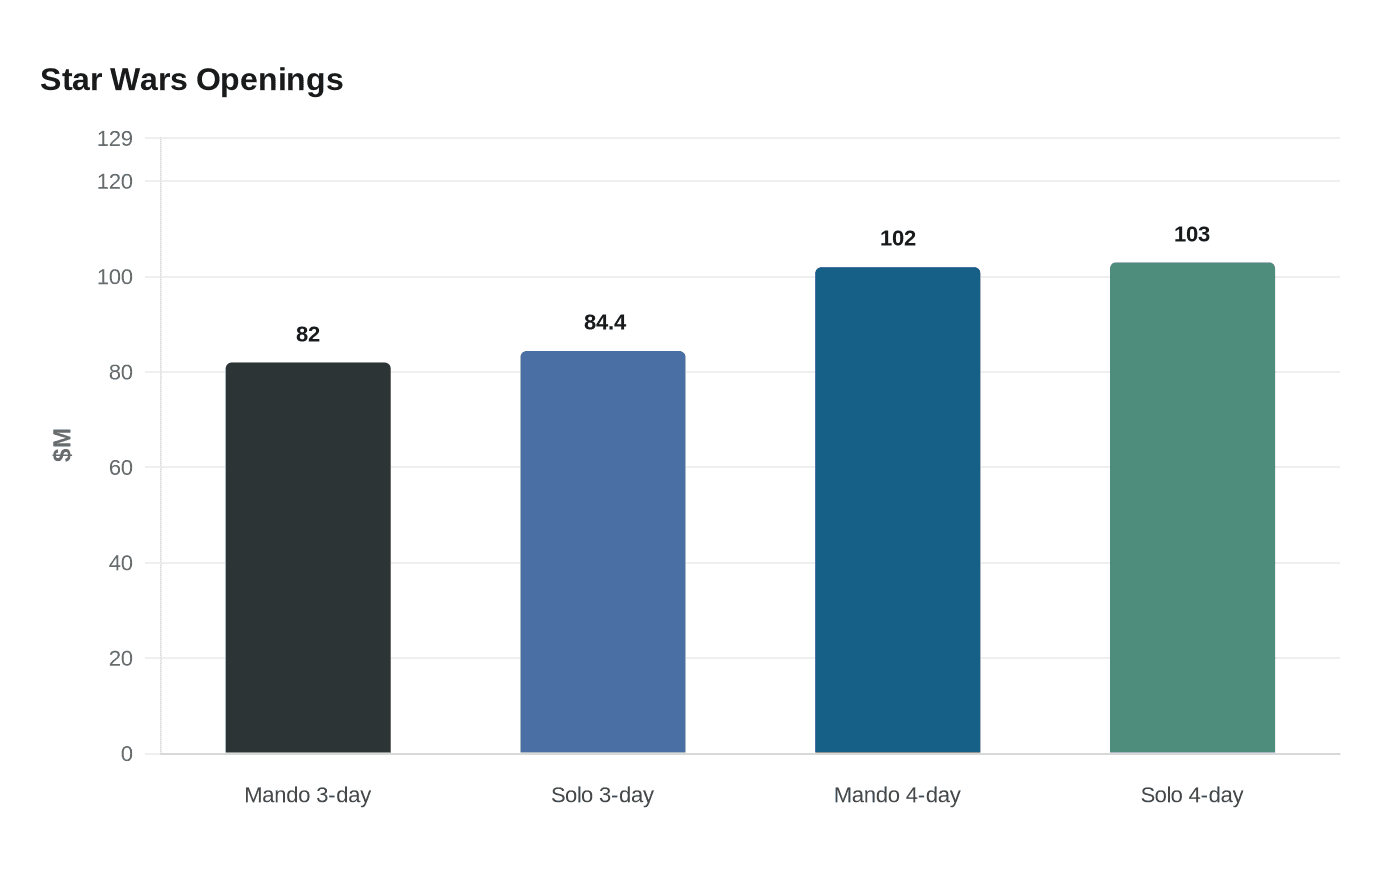
Task: Click the Solo 3-day axis label
Action: (603, 795)
